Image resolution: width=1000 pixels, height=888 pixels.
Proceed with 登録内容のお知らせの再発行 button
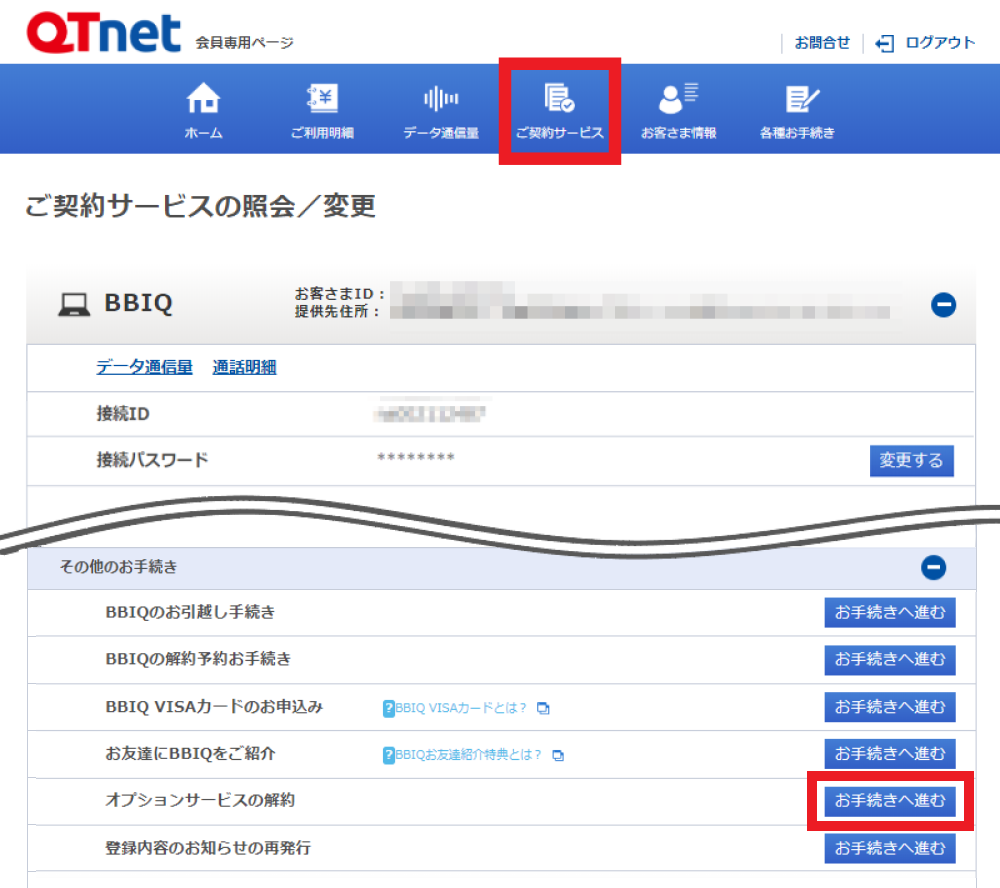click(889, 848)
